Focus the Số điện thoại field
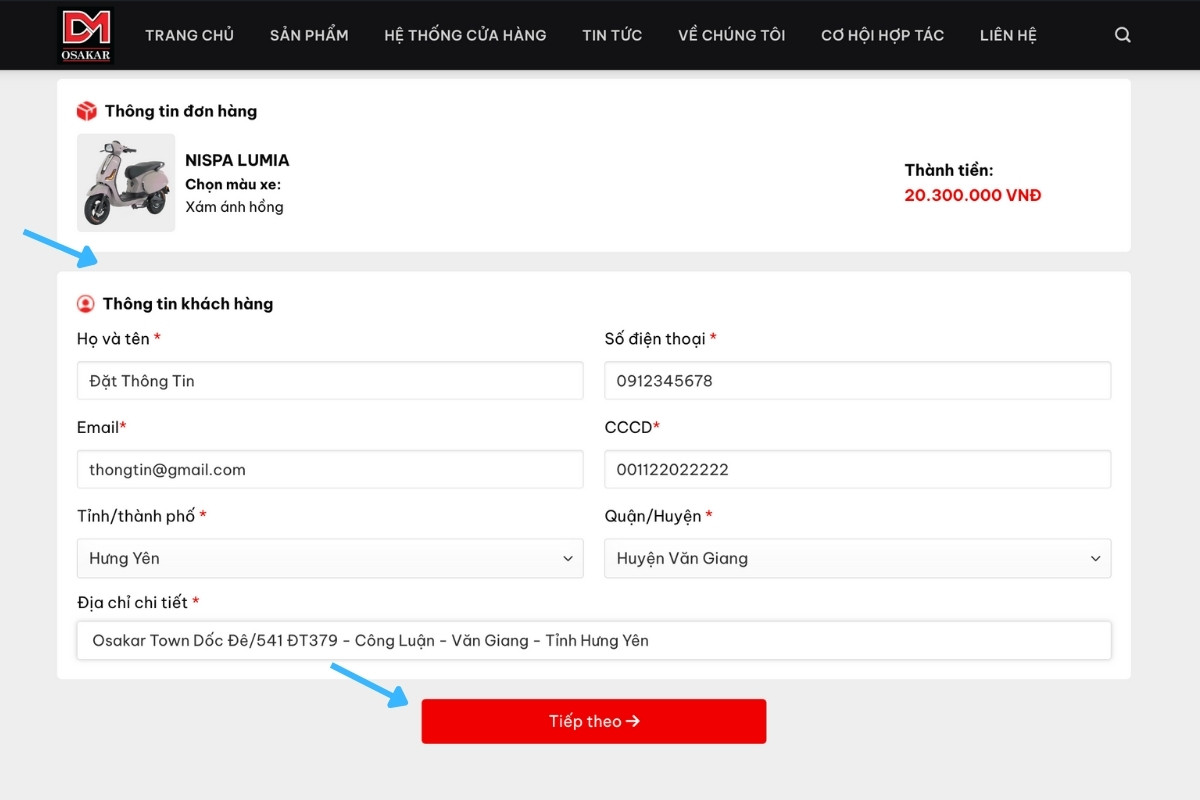The width and height of the screenshot is (1200, 800). [857, 381]
